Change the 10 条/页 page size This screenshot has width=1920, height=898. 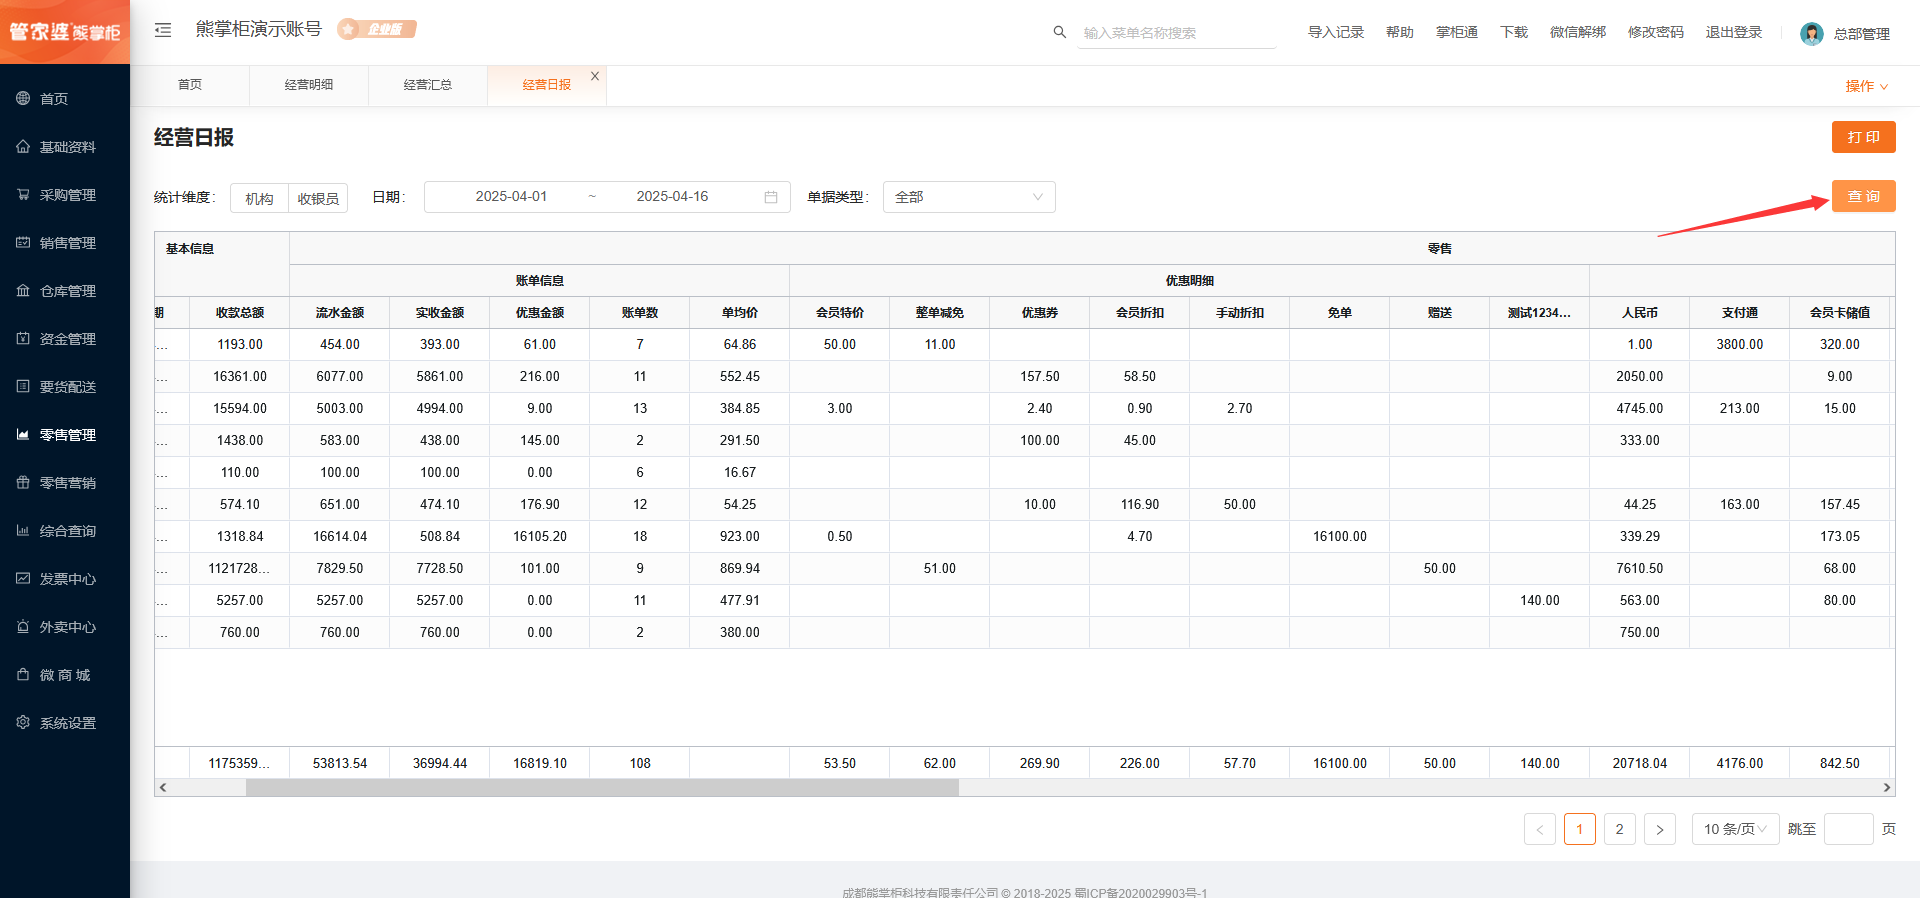pyautogui.click(x=1734, y=829)
